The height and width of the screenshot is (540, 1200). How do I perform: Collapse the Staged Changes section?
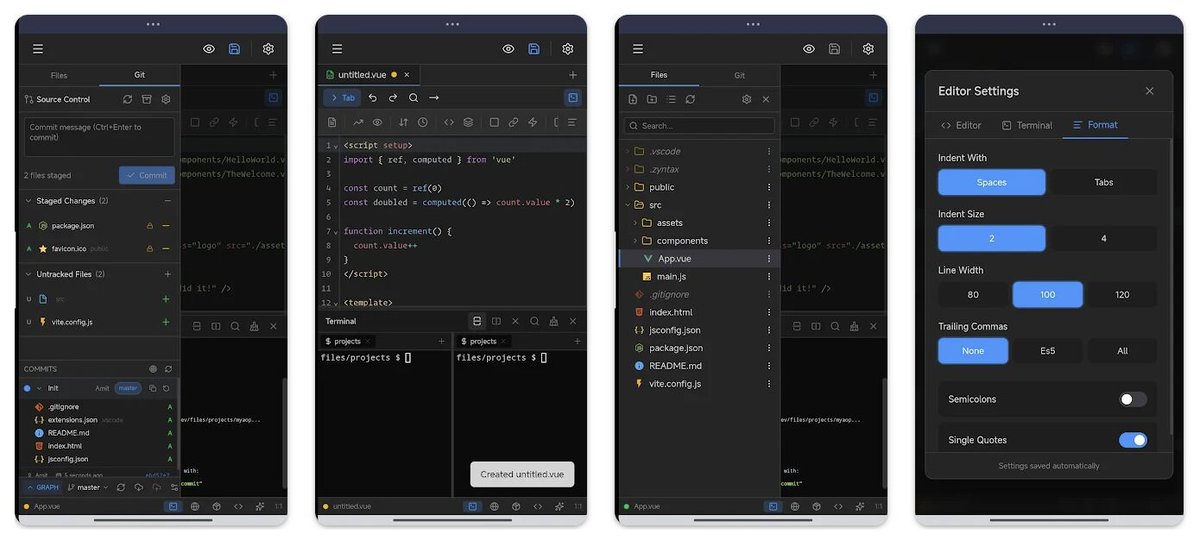28,201
